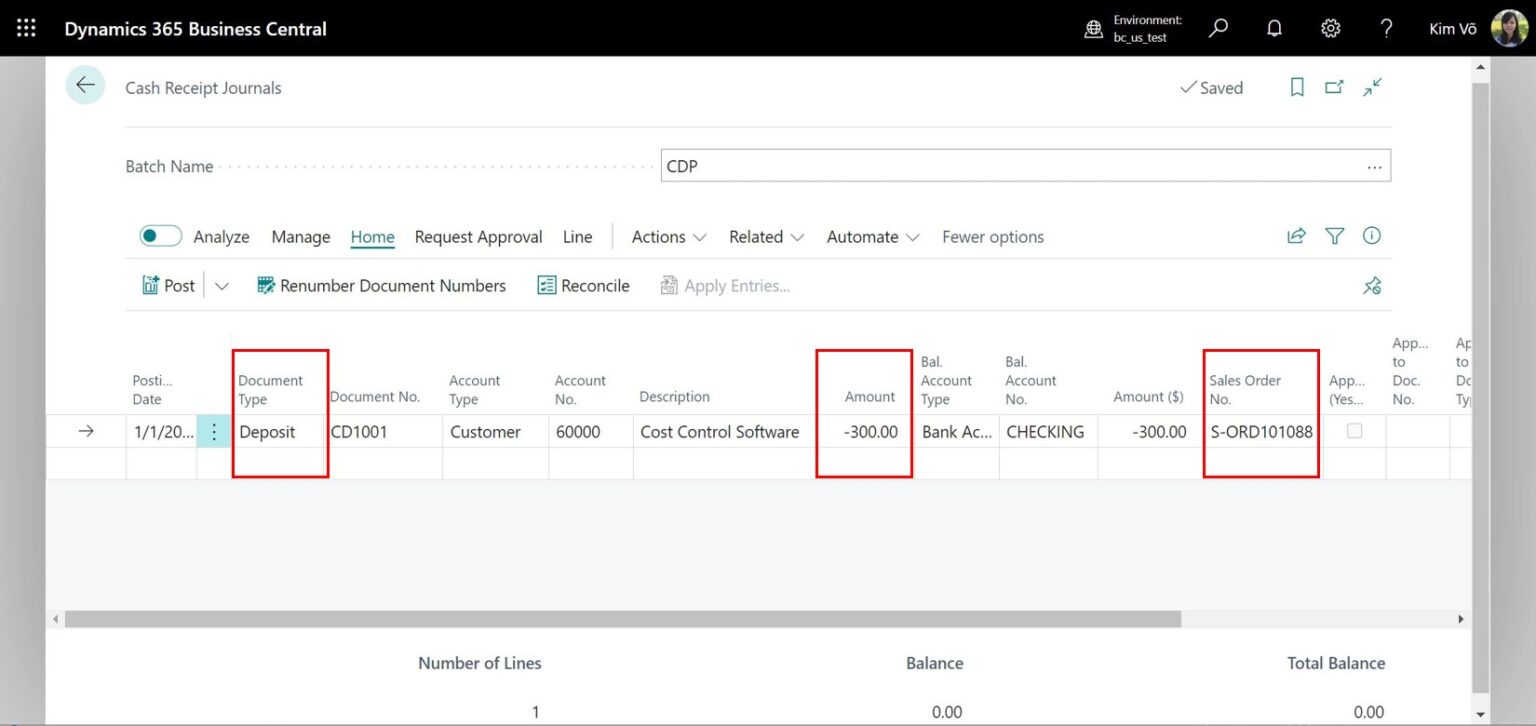Click the Amount ($) column header
The image size is (1536, 726).
(x=1148, y=397)
